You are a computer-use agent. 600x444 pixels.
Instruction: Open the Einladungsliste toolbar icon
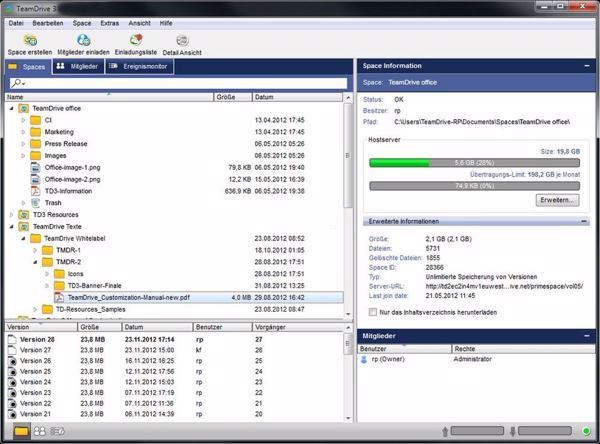click(136, 40)
